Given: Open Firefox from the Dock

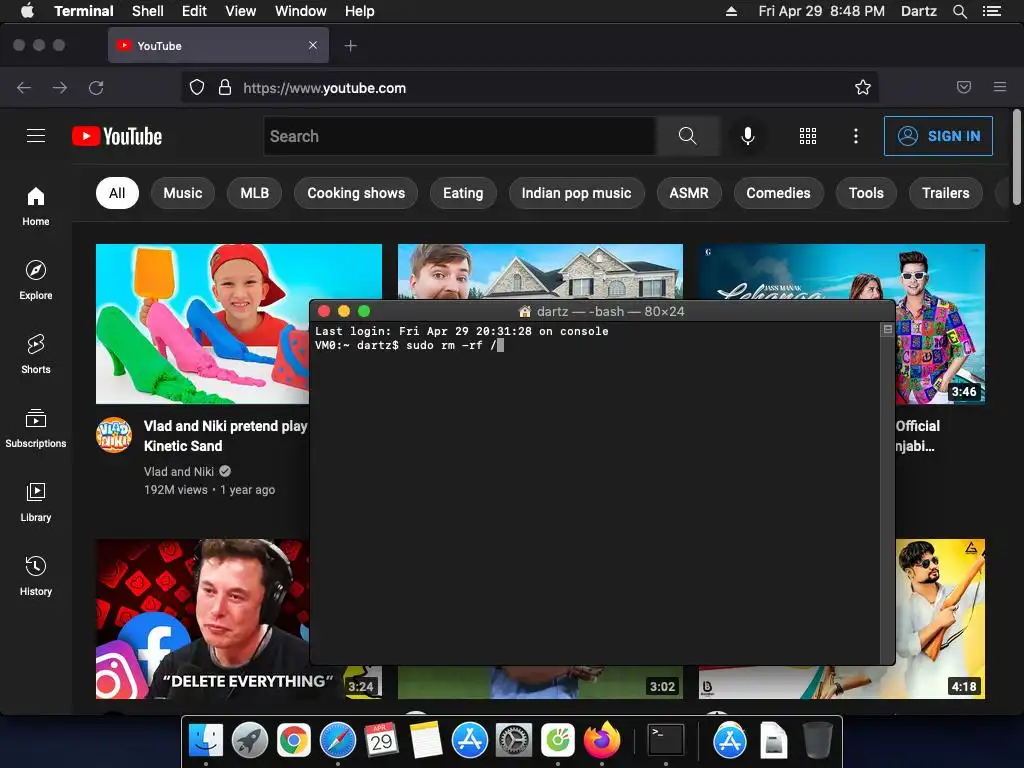Looking at the screenshot, I should pyautogui.click(x=601, y=740).
